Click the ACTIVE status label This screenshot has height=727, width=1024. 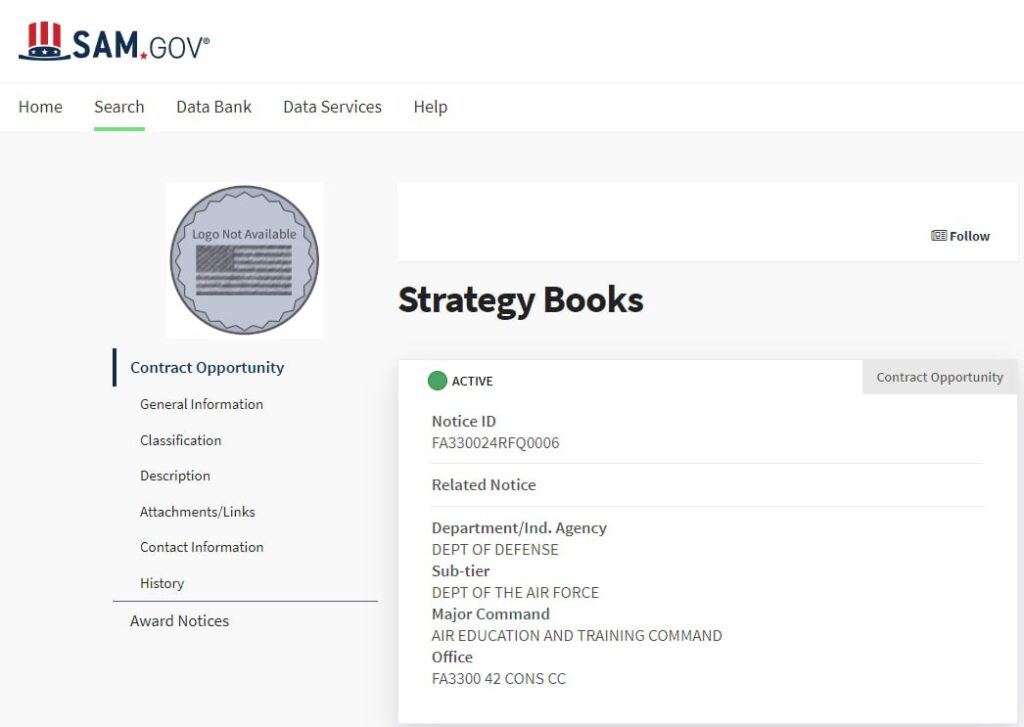pyautogui.click(x=472, y=381)
